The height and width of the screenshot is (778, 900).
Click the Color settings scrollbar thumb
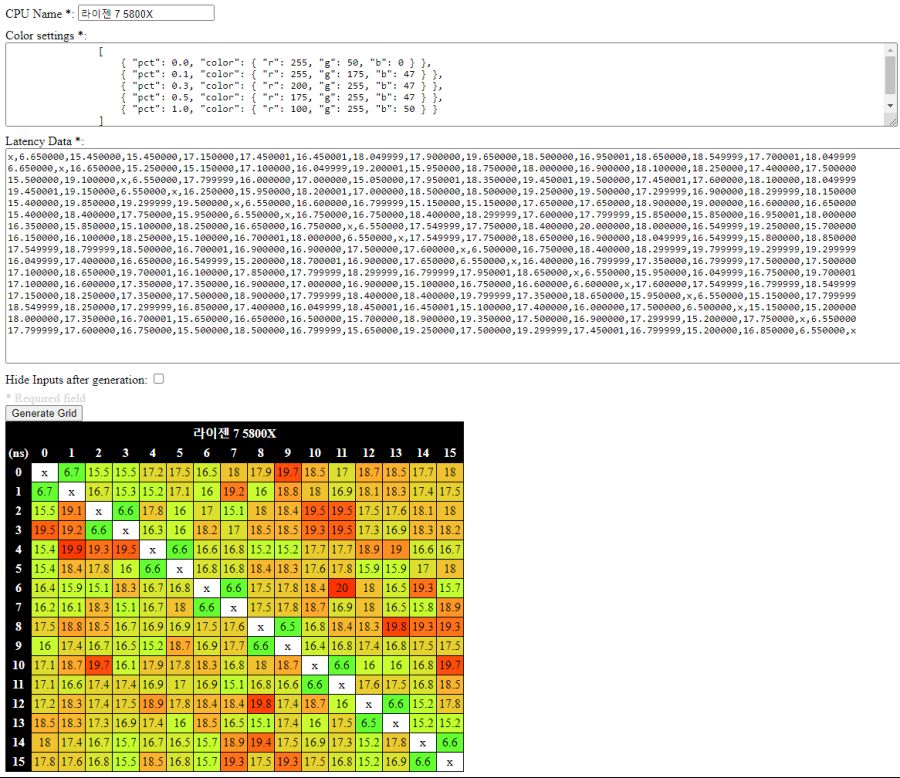pyautogui.click(x=890, y=75)
